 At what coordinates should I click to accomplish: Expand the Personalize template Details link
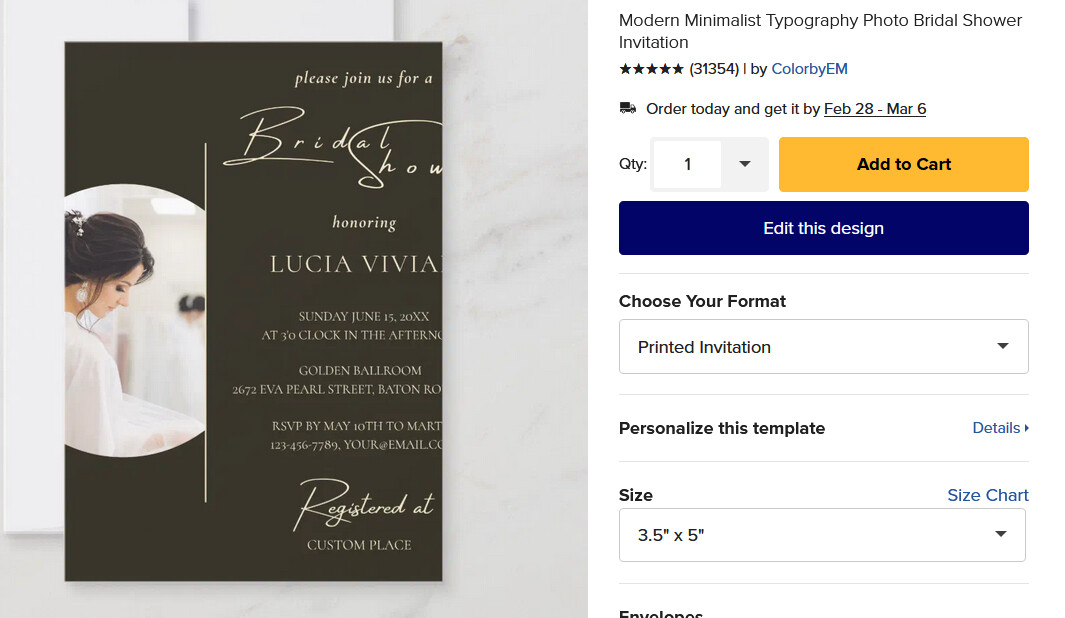point(1000,428)
